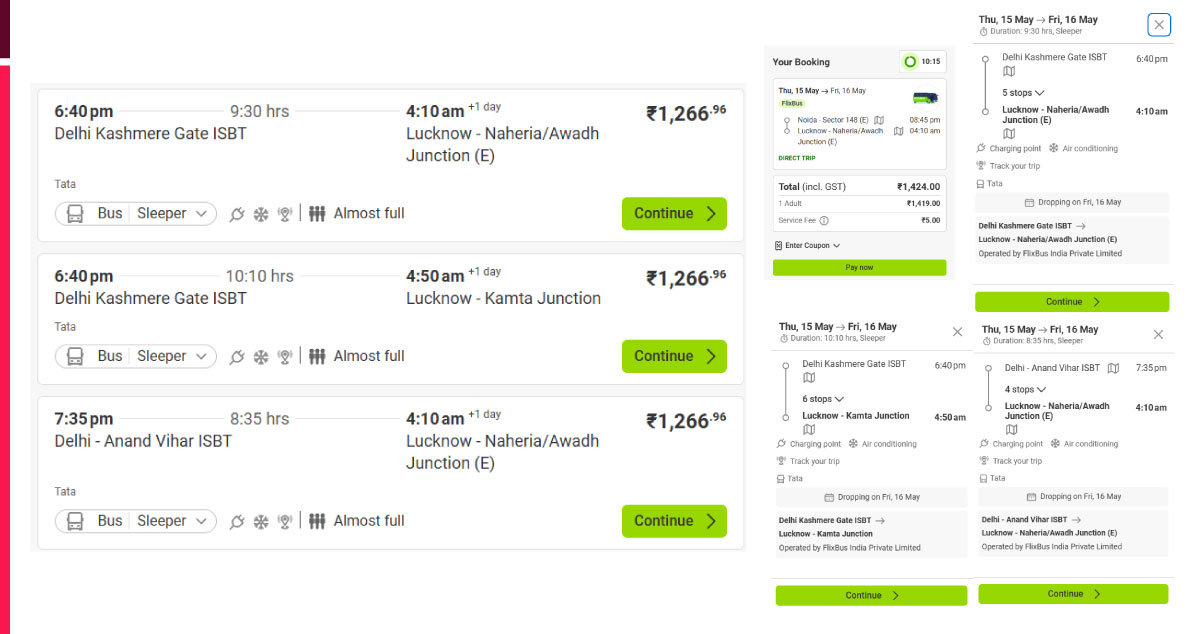Close the 8:35 hrs trip details panel
Viewport: 1202px width, 634px height.
(x=1158, y=334)
